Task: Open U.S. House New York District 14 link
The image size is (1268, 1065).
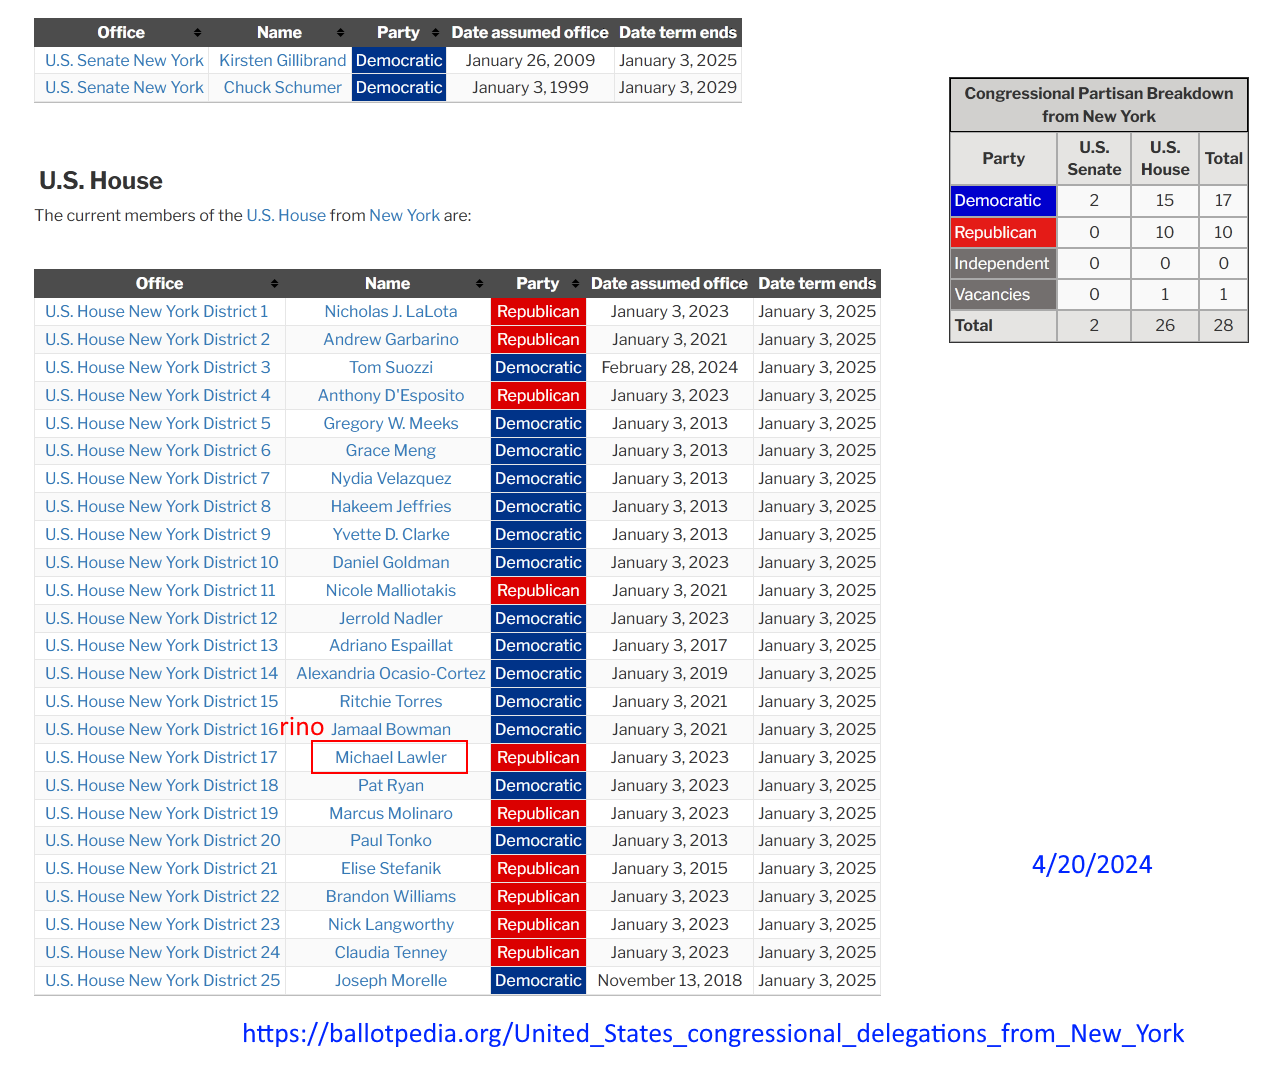Action: pyautogui.click(x=162, y=674)
